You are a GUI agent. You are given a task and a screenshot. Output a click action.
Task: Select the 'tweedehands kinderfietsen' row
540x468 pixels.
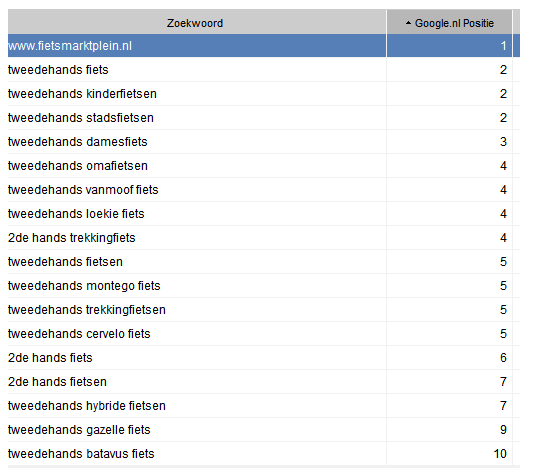[264, 94]
